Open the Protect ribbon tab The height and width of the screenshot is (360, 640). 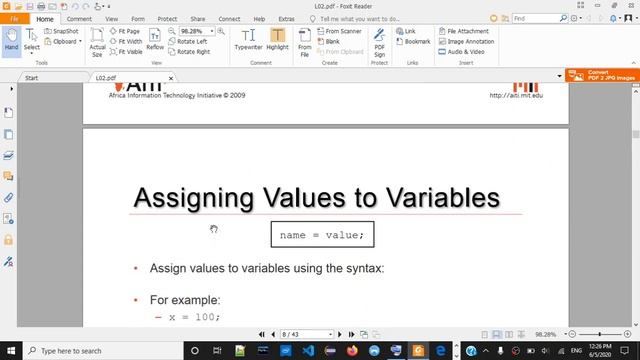click(x=167, y=19)
